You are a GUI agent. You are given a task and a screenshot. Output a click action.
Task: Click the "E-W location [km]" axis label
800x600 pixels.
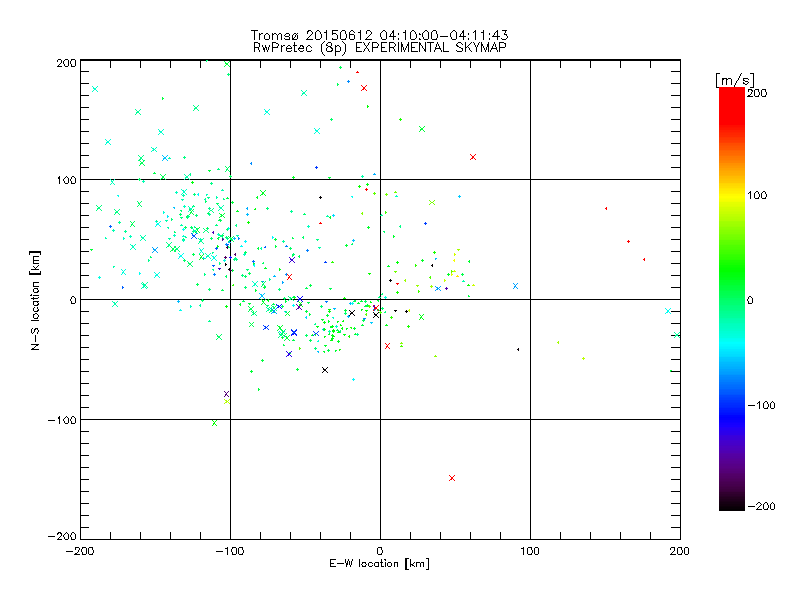click(x=379, y=563)
